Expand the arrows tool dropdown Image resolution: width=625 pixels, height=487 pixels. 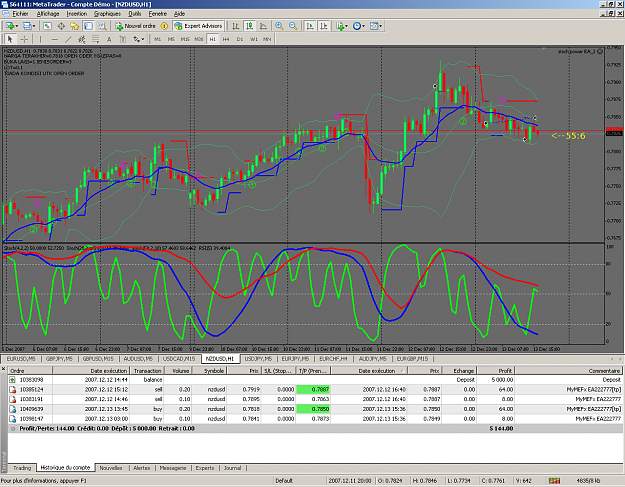pyautogui.click(x=143, y=39)
